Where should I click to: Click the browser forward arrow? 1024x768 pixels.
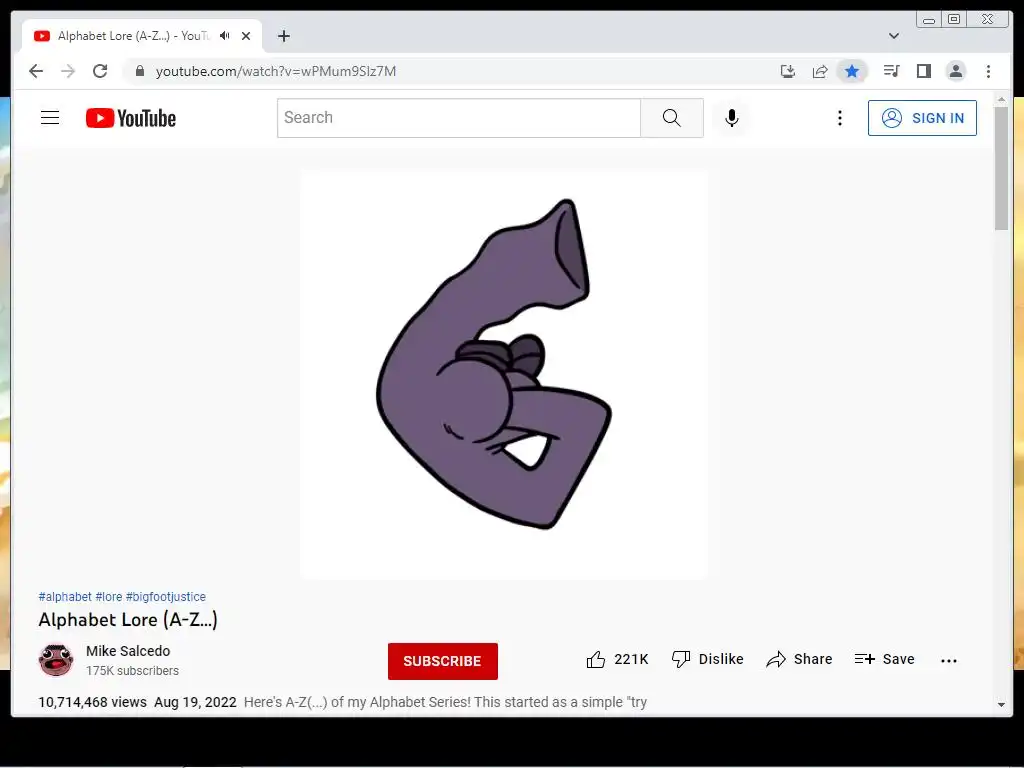68,71
